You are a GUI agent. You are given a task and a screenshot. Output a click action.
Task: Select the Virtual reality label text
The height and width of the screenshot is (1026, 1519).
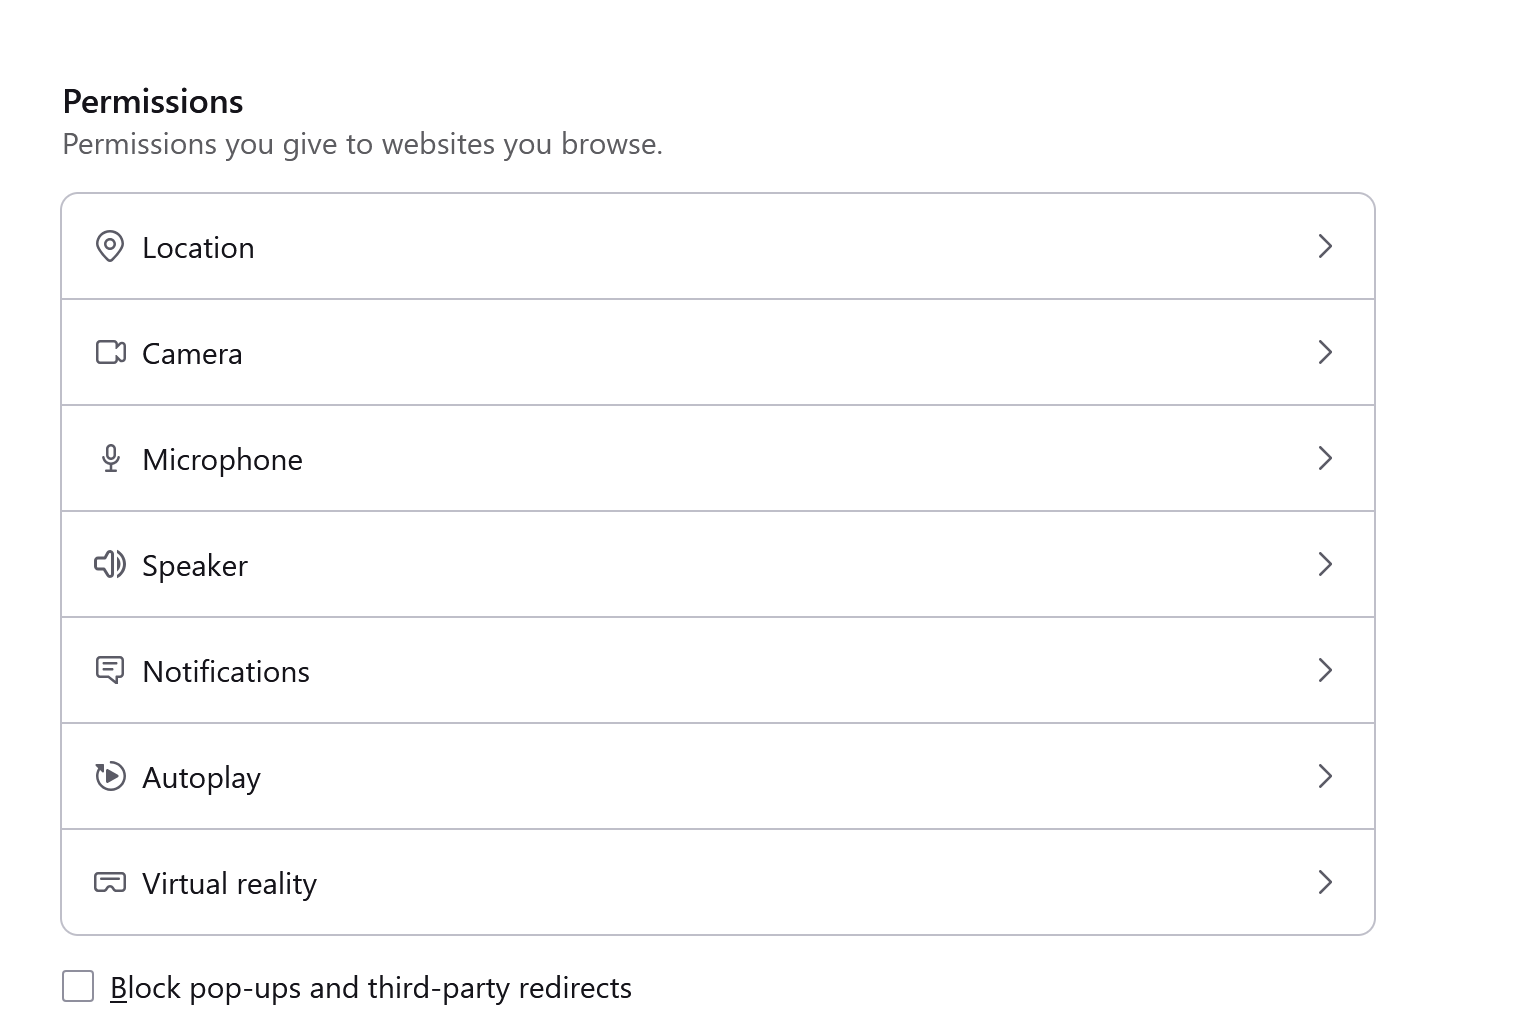pyautogui.click(x=229, y=884)
